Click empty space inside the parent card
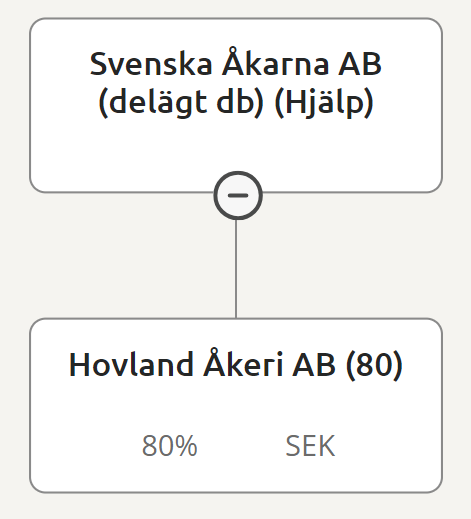Image resolution: width=471 pixels, height=519 pixels. tap(133, 153)
